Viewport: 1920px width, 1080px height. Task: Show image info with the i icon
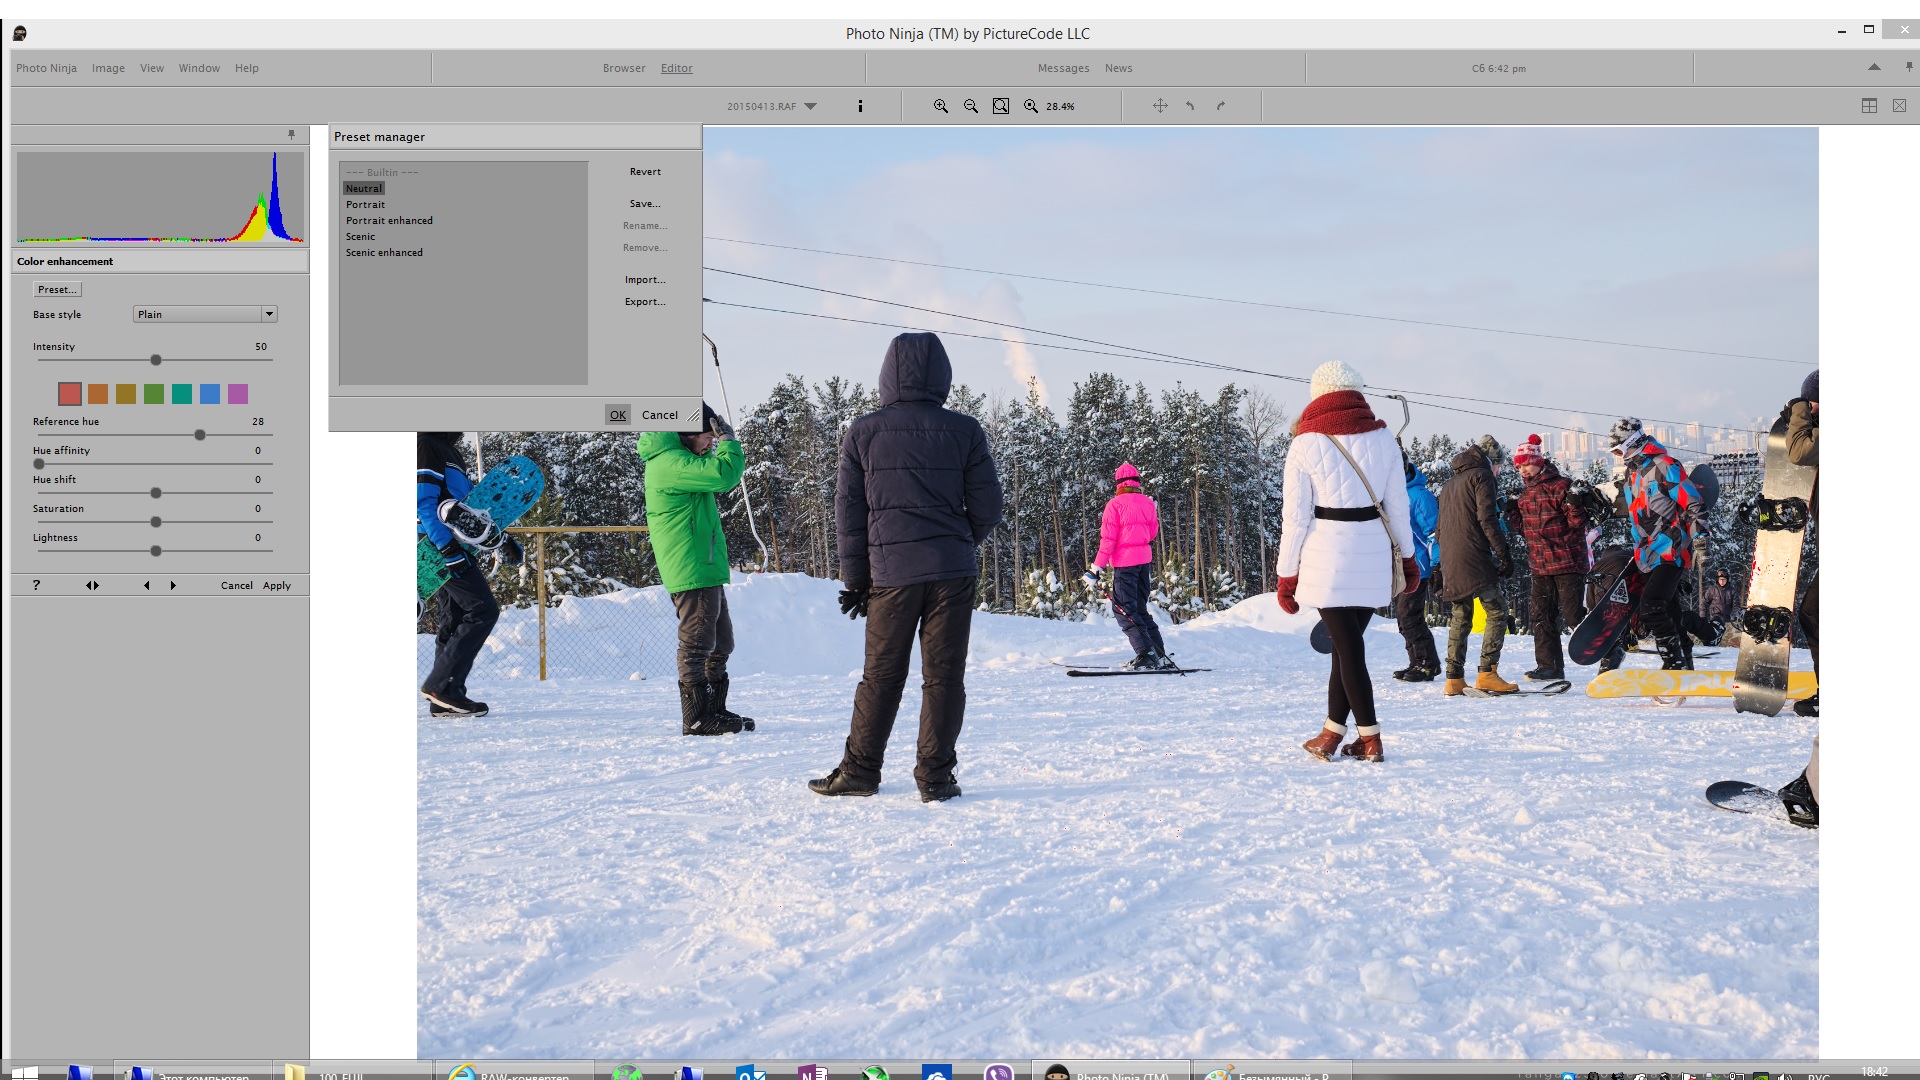click(x=860, y=106)
